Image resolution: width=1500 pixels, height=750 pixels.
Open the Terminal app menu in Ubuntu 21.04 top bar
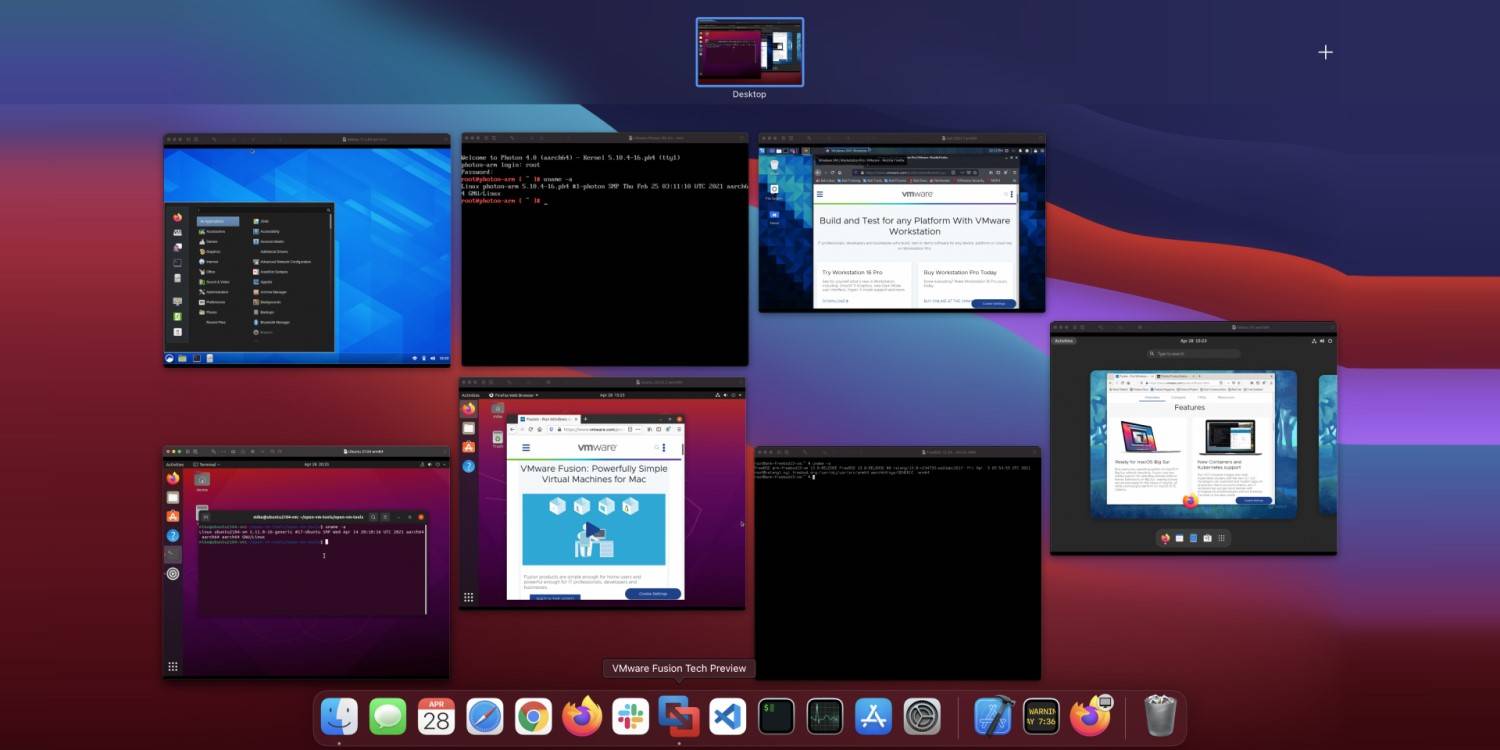coord(206,465)
